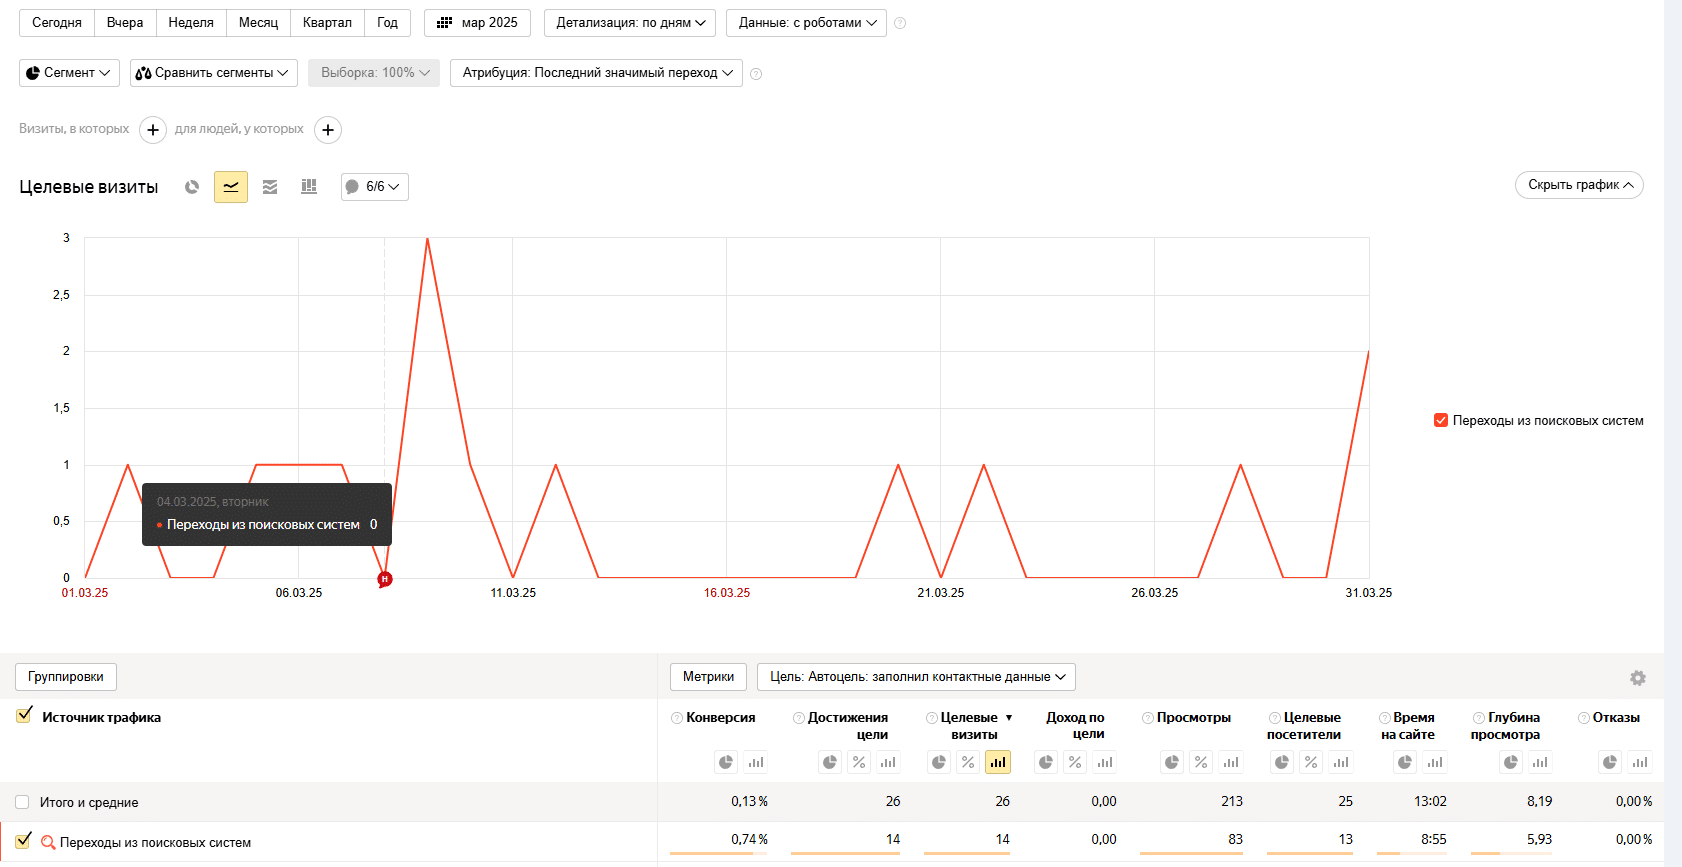This screenshot has height=867, width=1682.
Task: Open the Детализация: по дням dropdown
Action: [630, 23]
